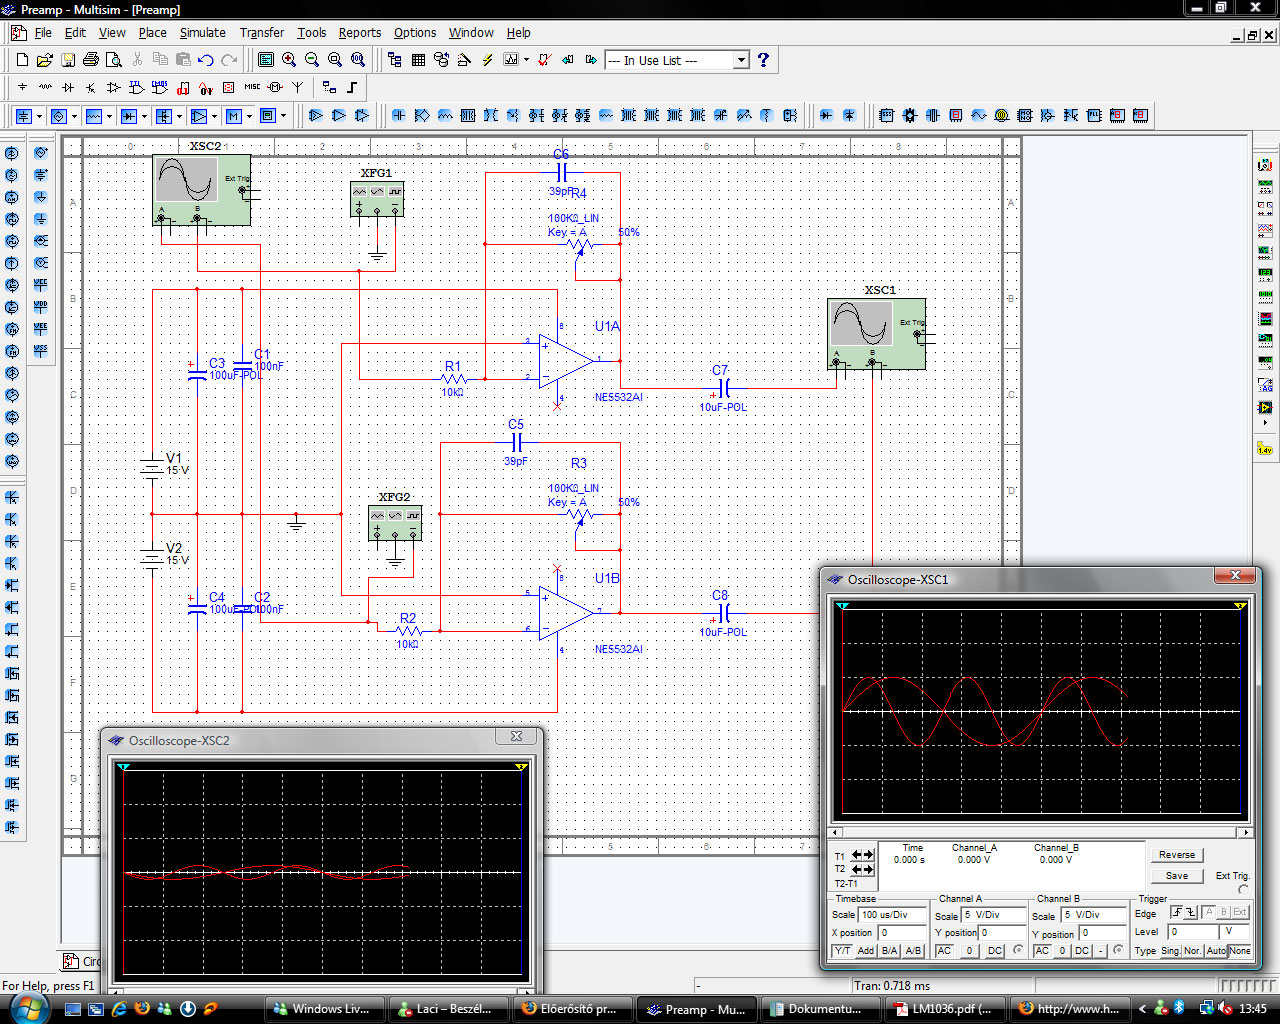The width and height of the screenshot is (1280, 1024).
Task: Click the Place Misc component icon
Action: point(252,88)
